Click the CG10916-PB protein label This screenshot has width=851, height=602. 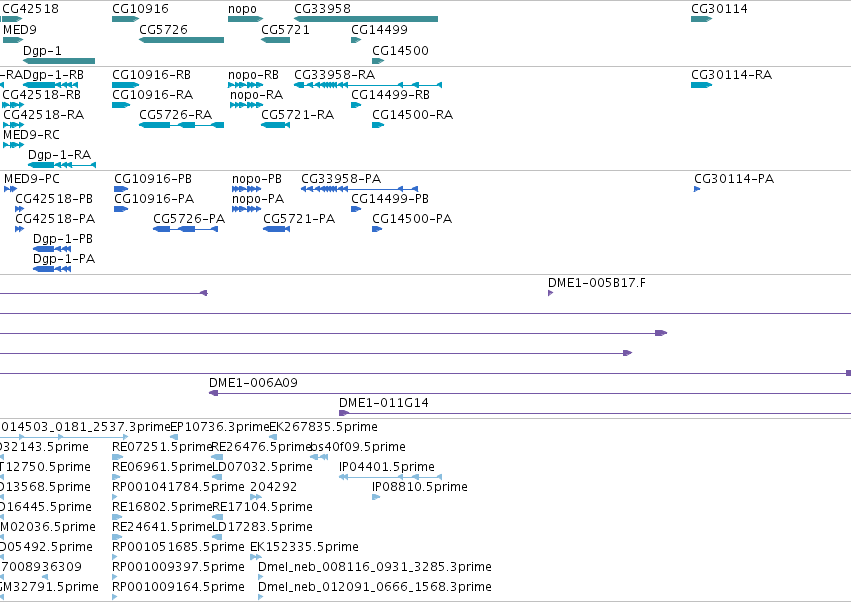pos(153,179)
